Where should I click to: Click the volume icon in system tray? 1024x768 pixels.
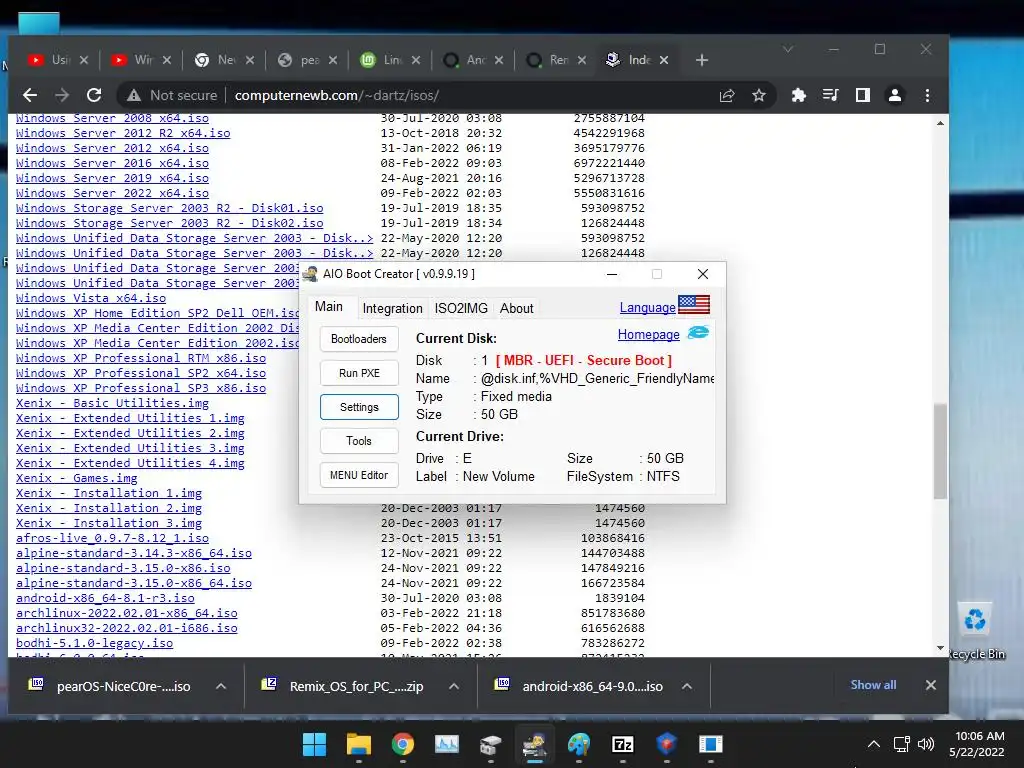(x=925, y=744)
